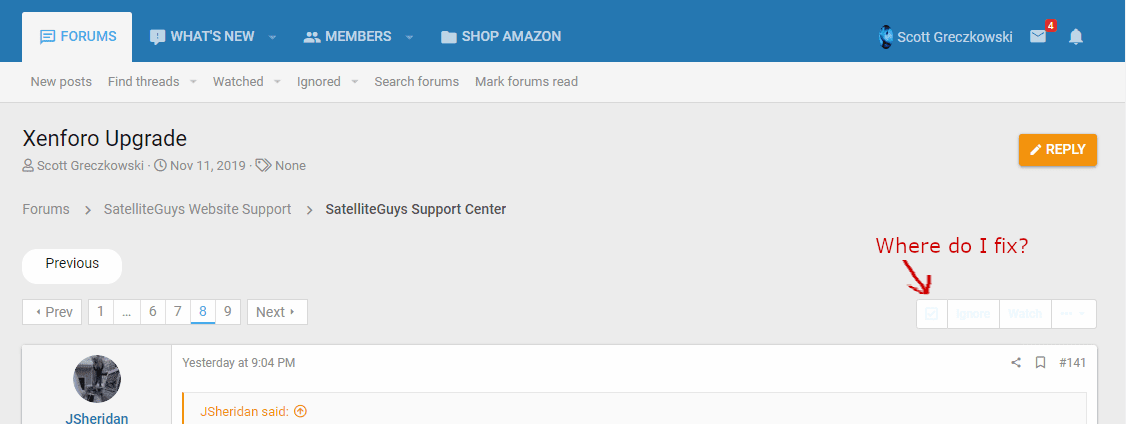1126x424 pixels.
Task: Bookmark post #141 with the bookmark icon
Action: (1041, 363)
